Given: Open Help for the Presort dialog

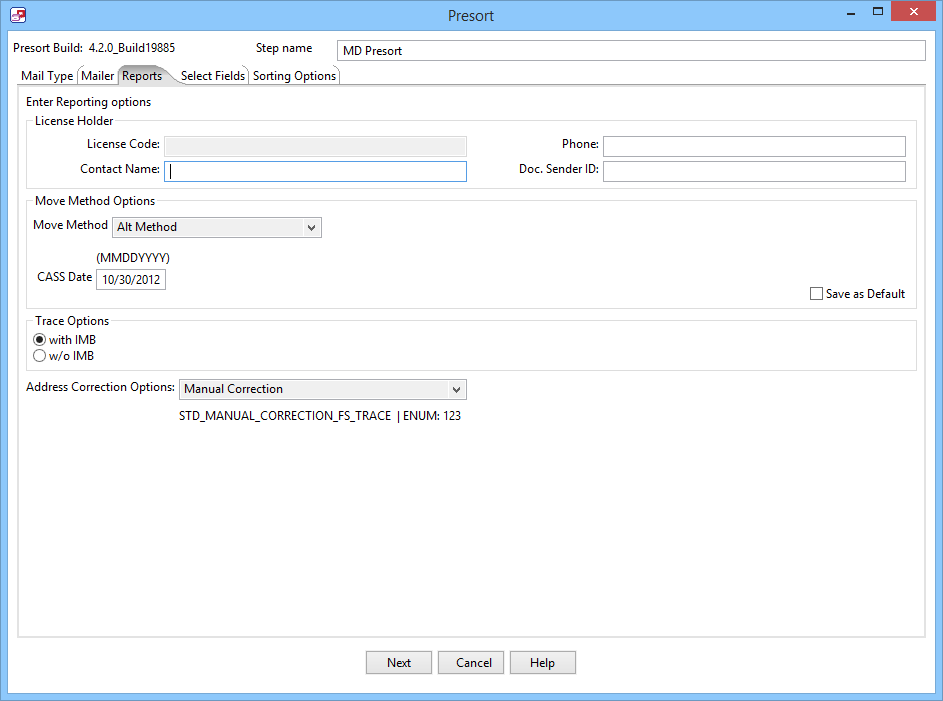Looking at the screenshot, I should pyautogui.click(x=542, y=662).
